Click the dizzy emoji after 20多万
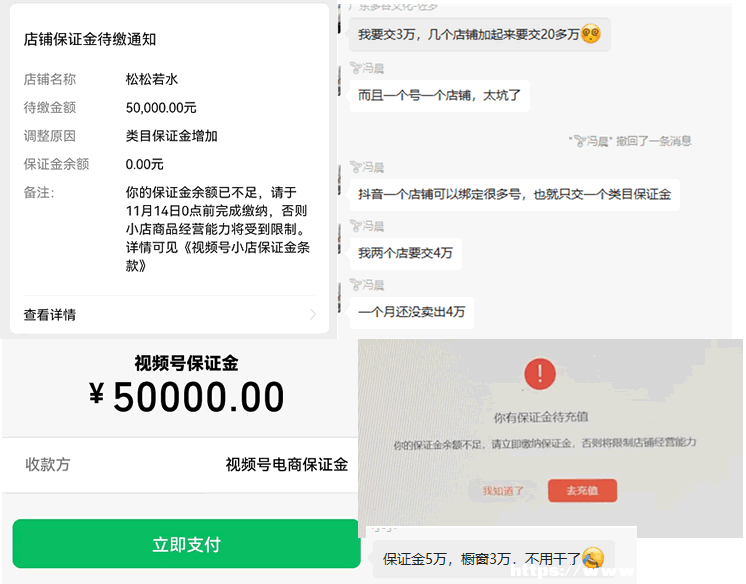 point(591,33)
